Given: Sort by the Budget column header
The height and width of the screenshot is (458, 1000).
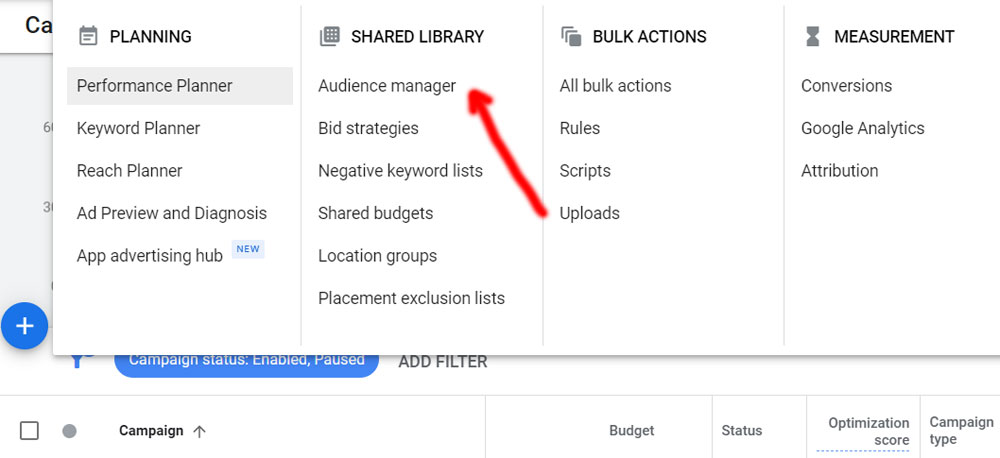Looking at the screenshot, I should (631, 431).
